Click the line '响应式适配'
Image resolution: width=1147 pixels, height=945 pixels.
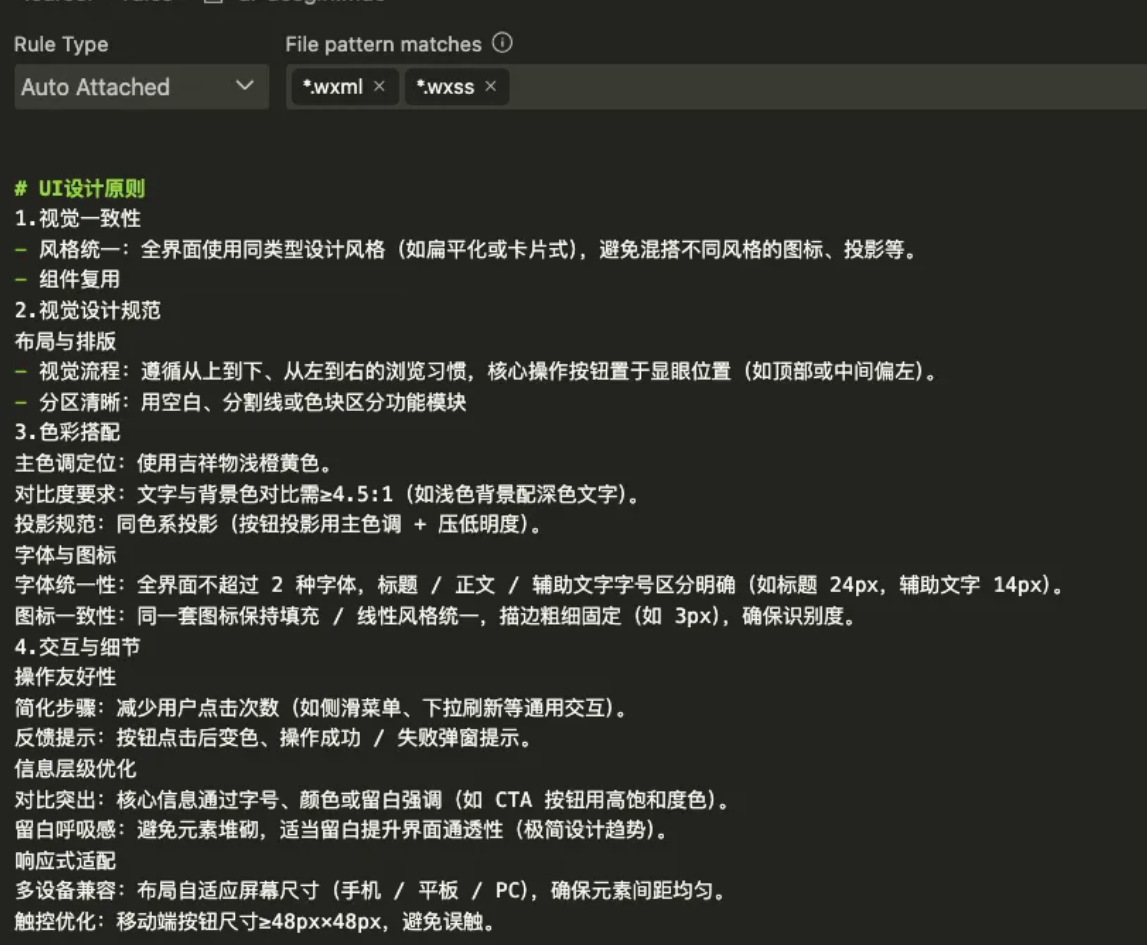[x=65, y=861]
